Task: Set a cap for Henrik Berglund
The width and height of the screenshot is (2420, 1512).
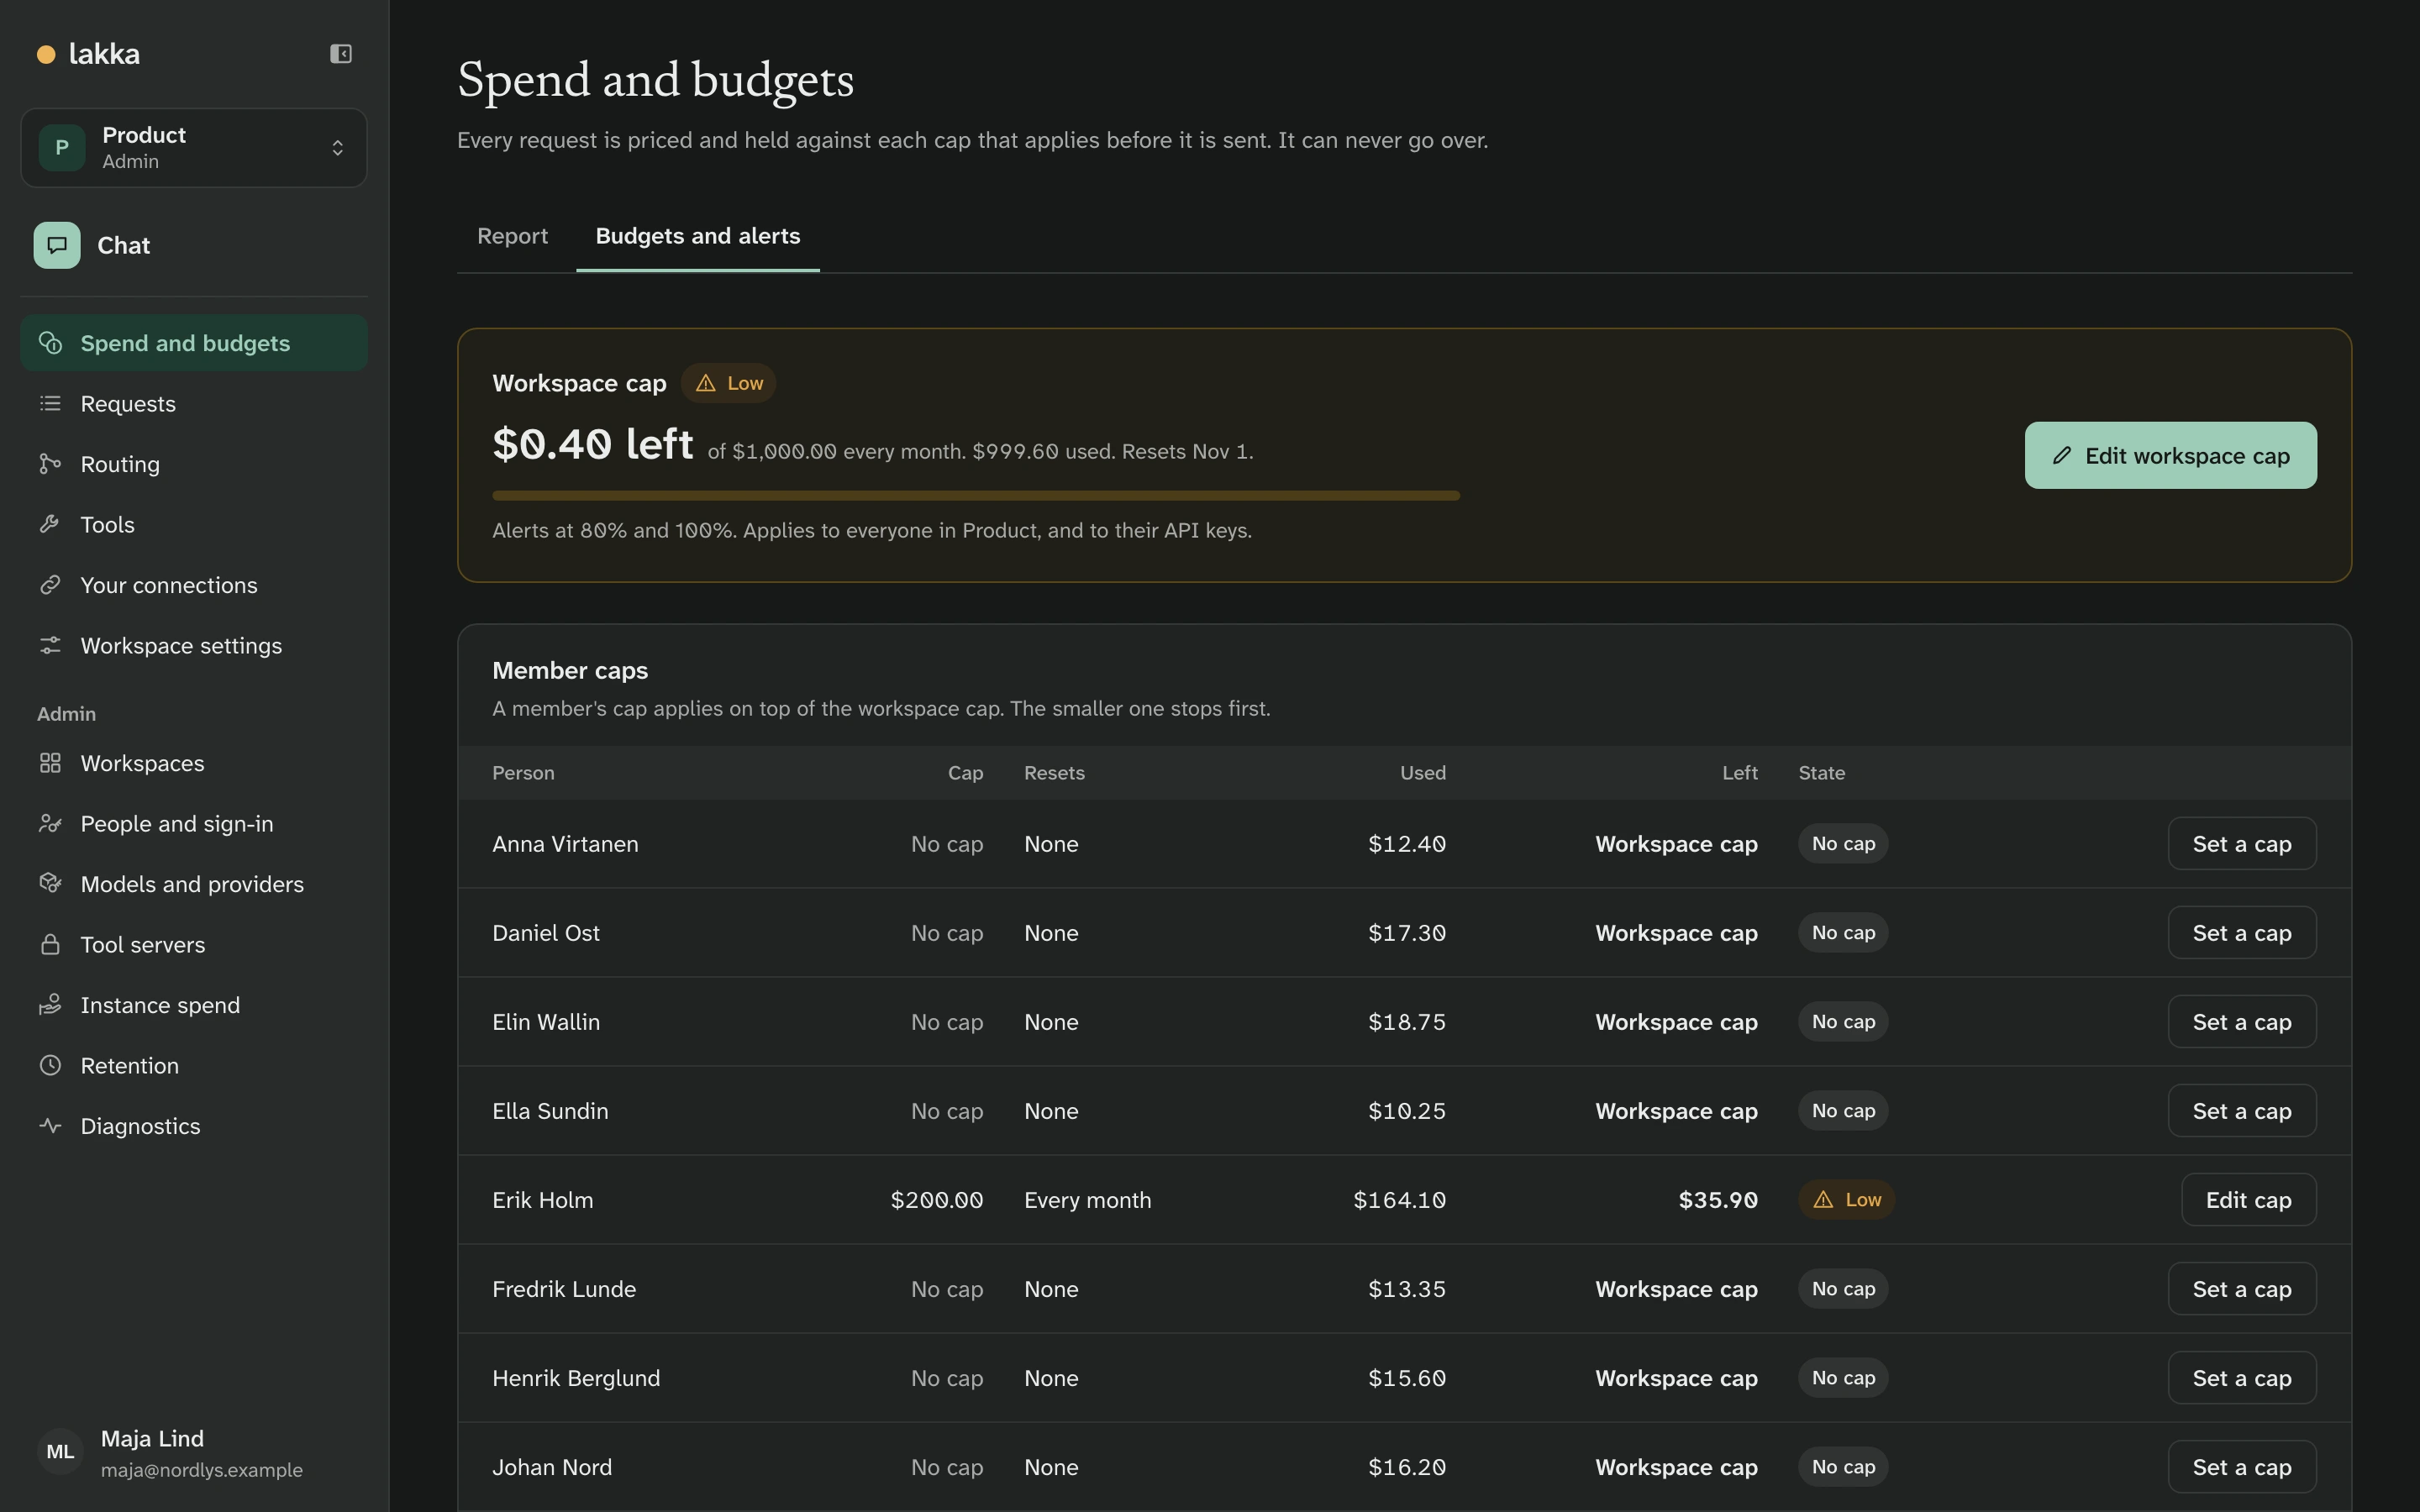Action: point(2242,1378)
